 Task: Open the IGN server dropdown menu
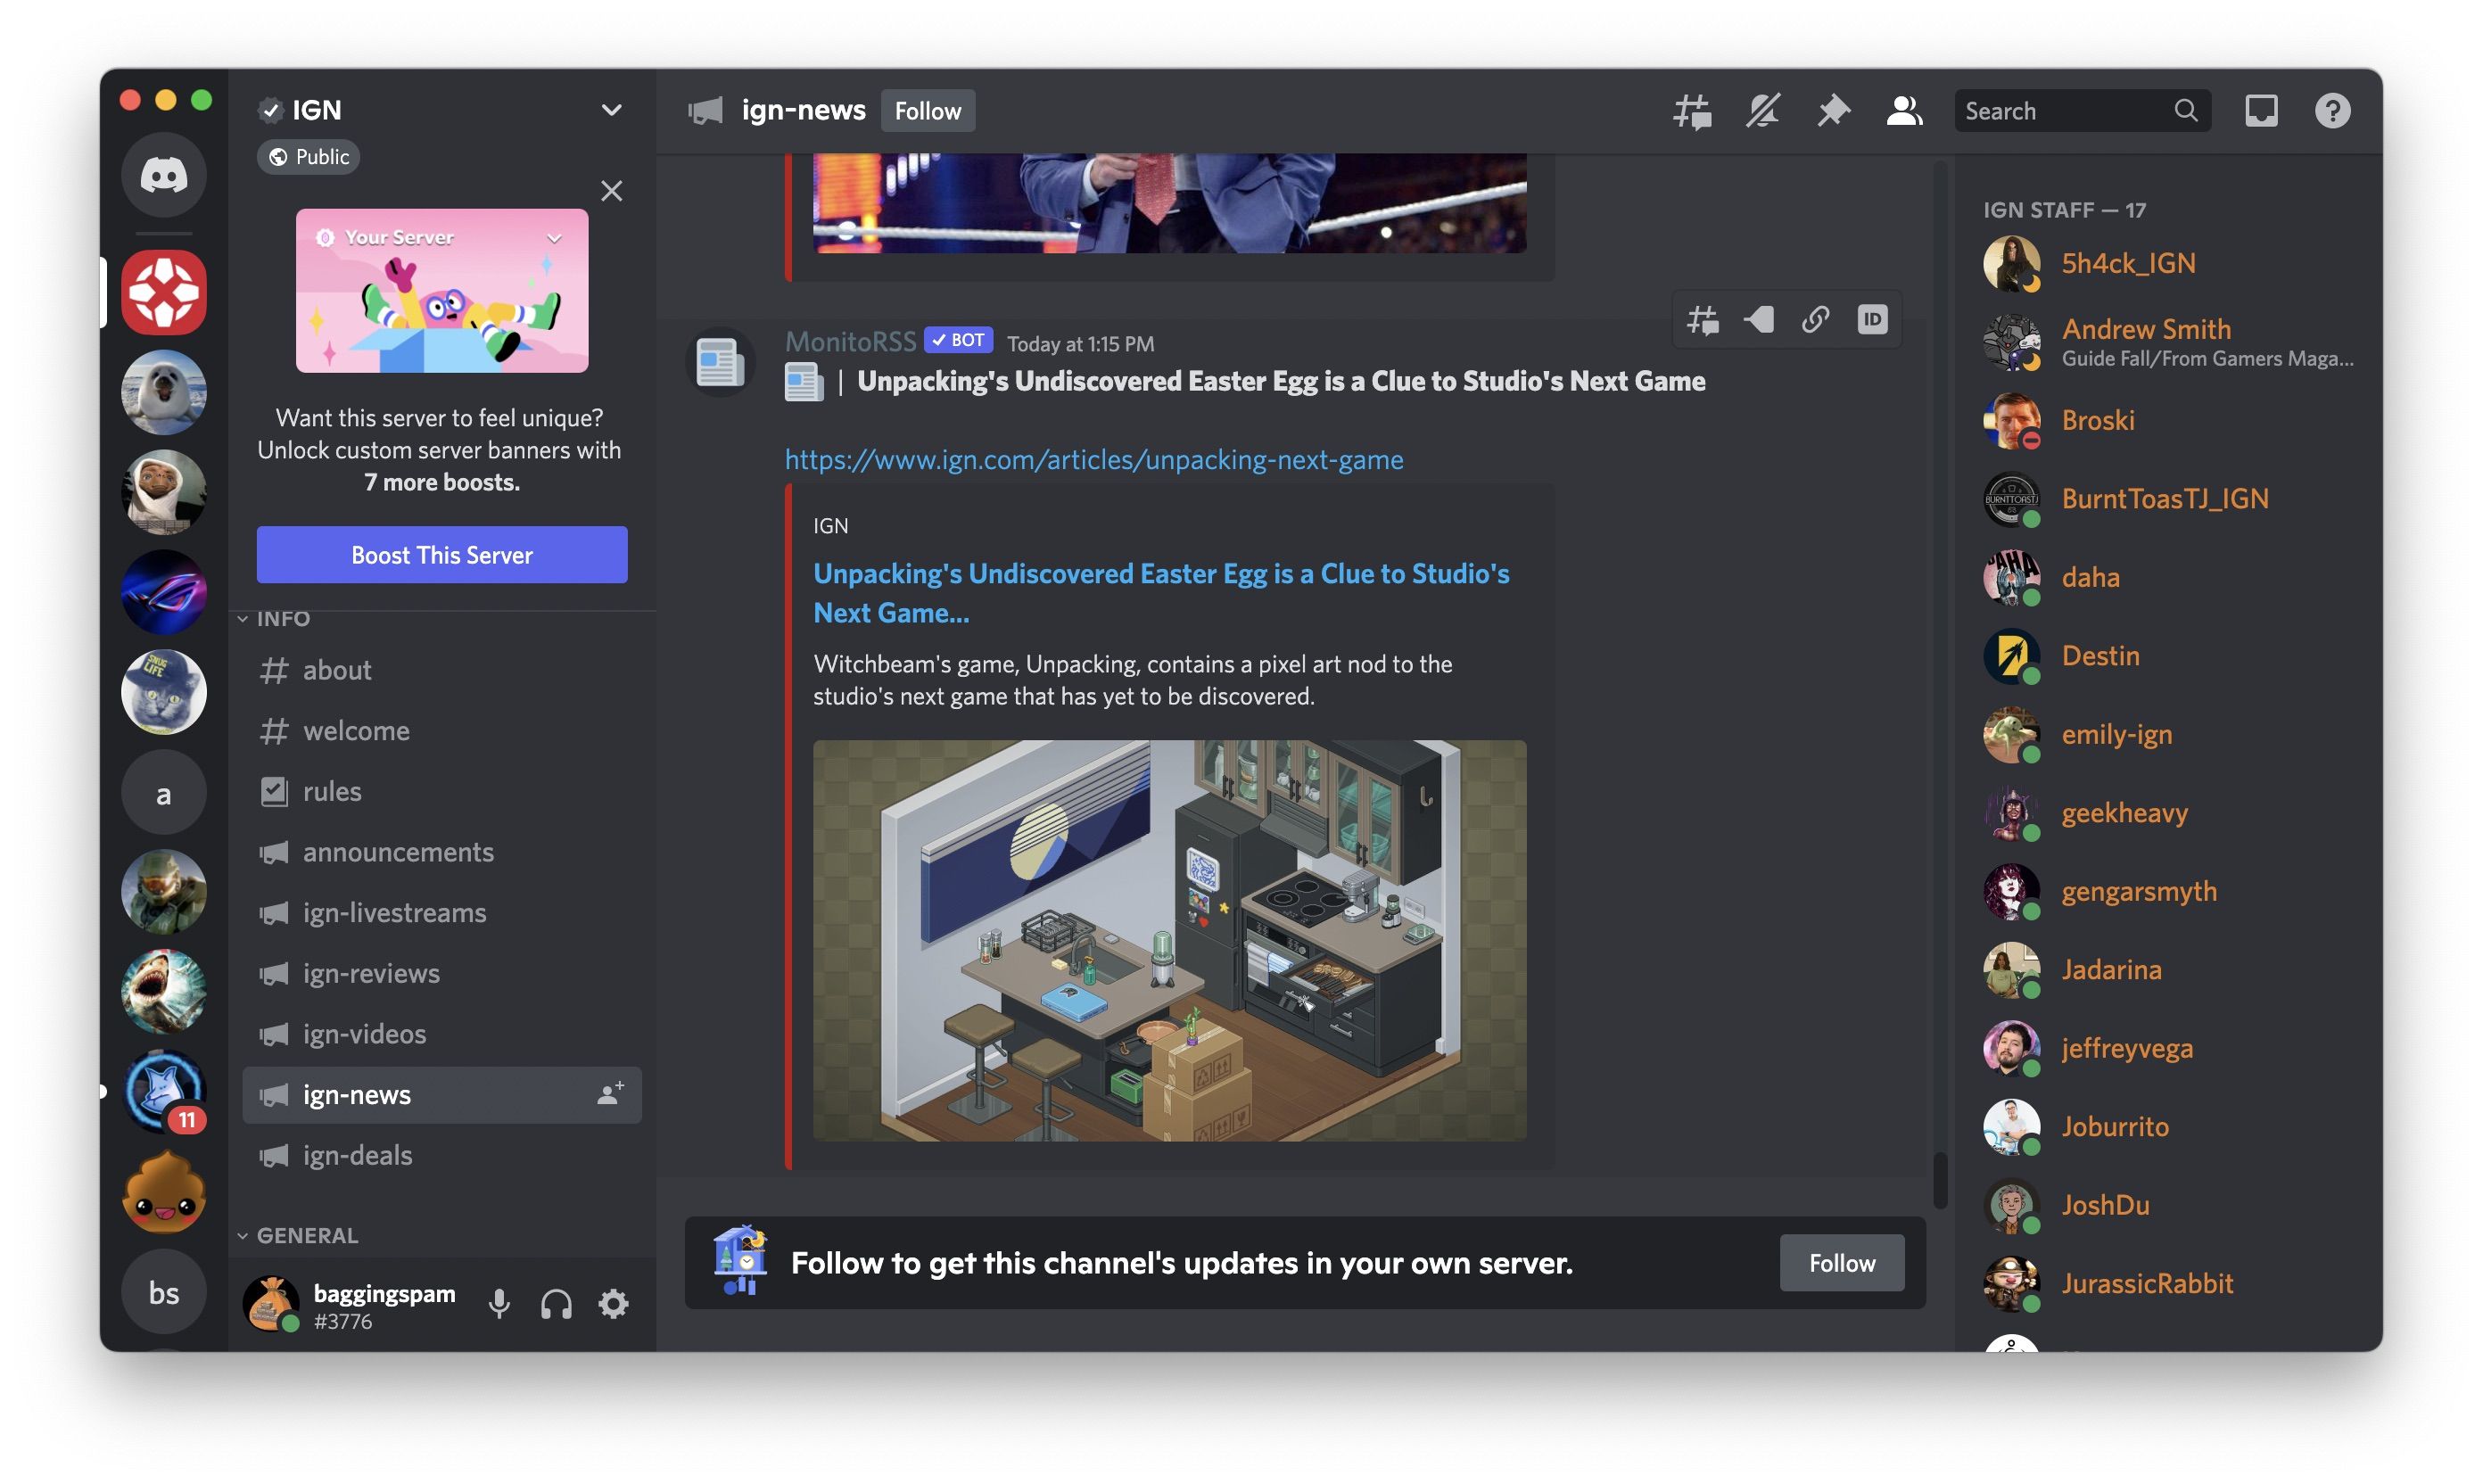(x=611, y=110)
